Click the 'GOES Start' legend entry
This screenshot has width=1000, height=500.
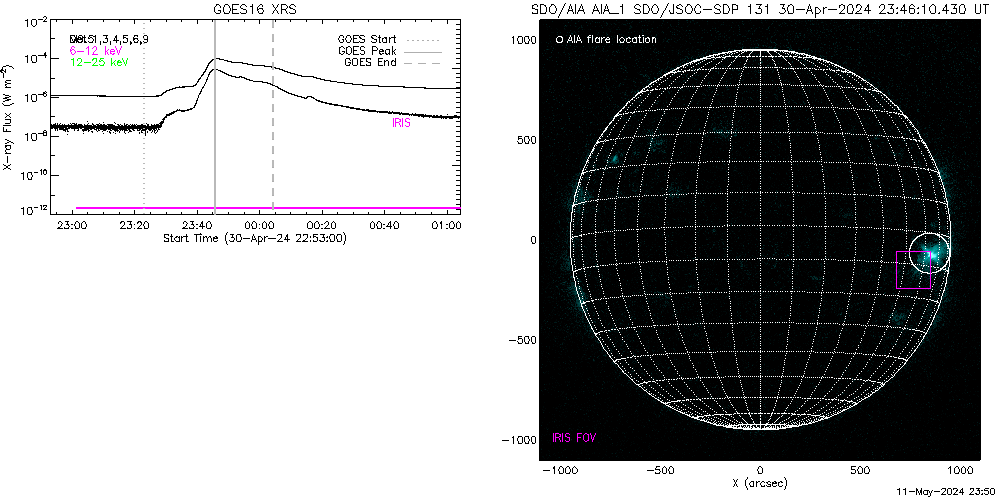389,39
